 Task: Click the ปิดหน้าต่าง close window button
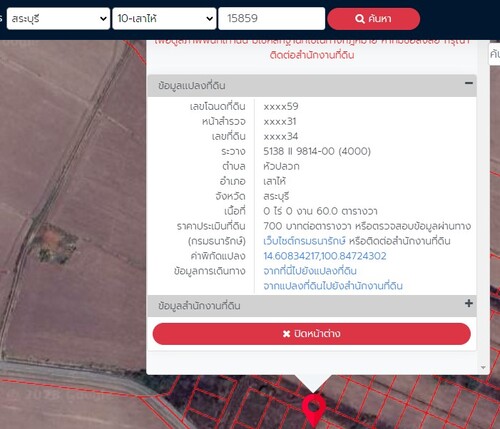coord(312,334)
